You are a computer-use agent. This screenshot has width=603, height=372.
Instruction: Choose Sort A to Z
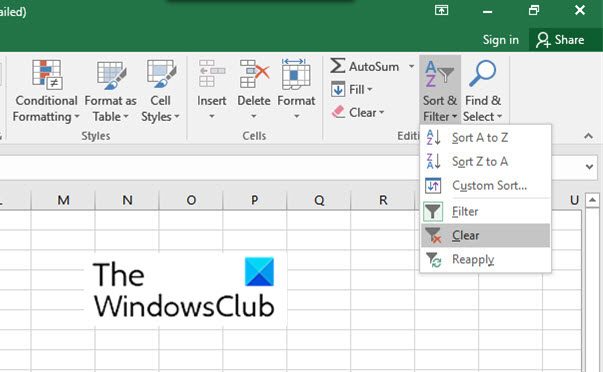click(x=485, y=137)
